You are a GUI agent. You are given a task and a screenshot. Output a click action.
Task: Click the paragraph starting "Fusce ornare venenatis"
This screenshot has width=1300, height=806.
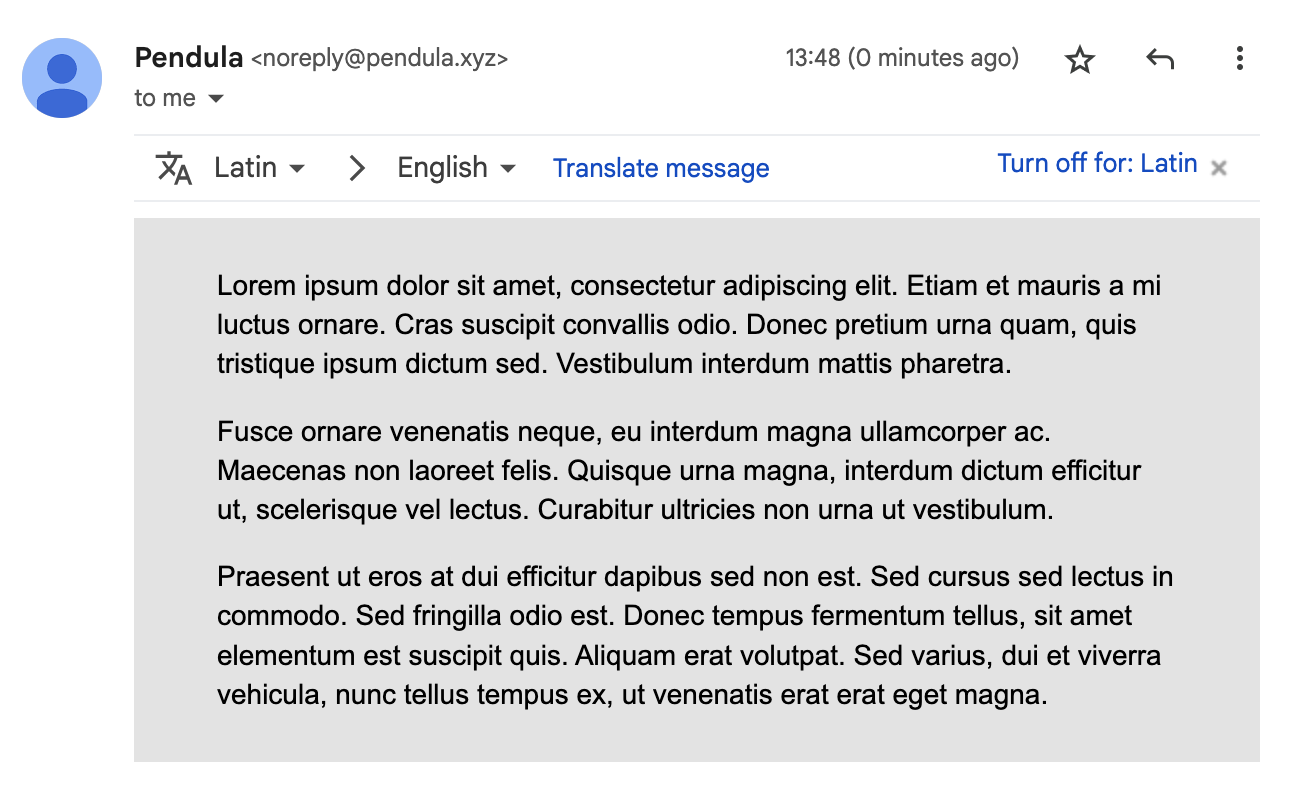[679, 471]
